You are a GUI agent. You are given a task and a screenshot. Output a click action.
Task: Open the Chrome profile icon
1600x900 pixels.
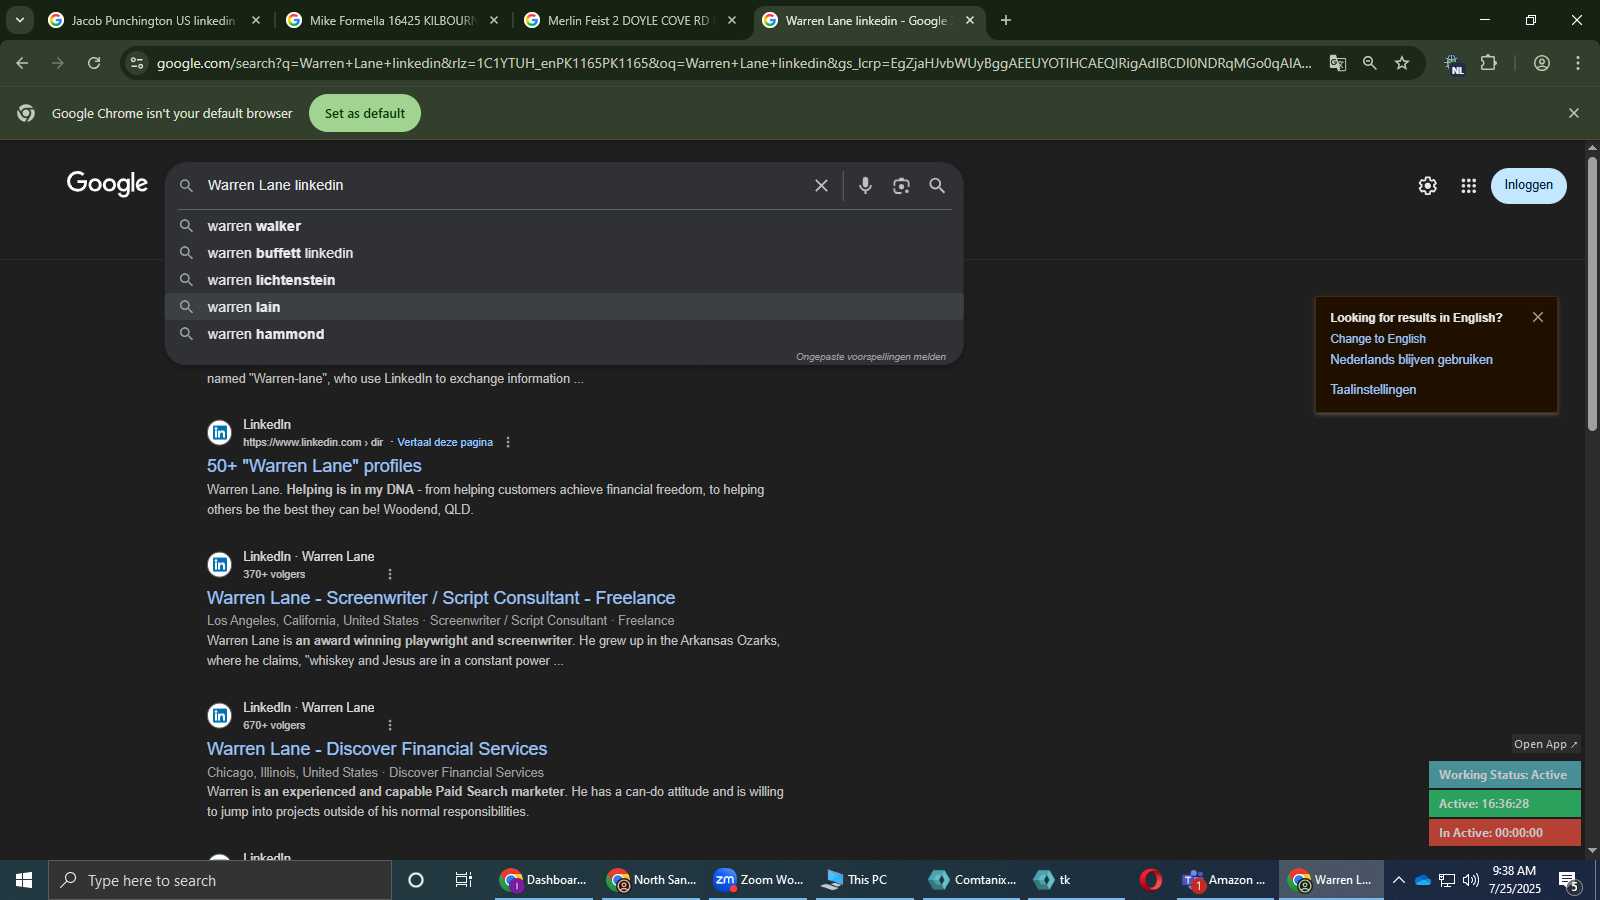[x=1542, y=63]
